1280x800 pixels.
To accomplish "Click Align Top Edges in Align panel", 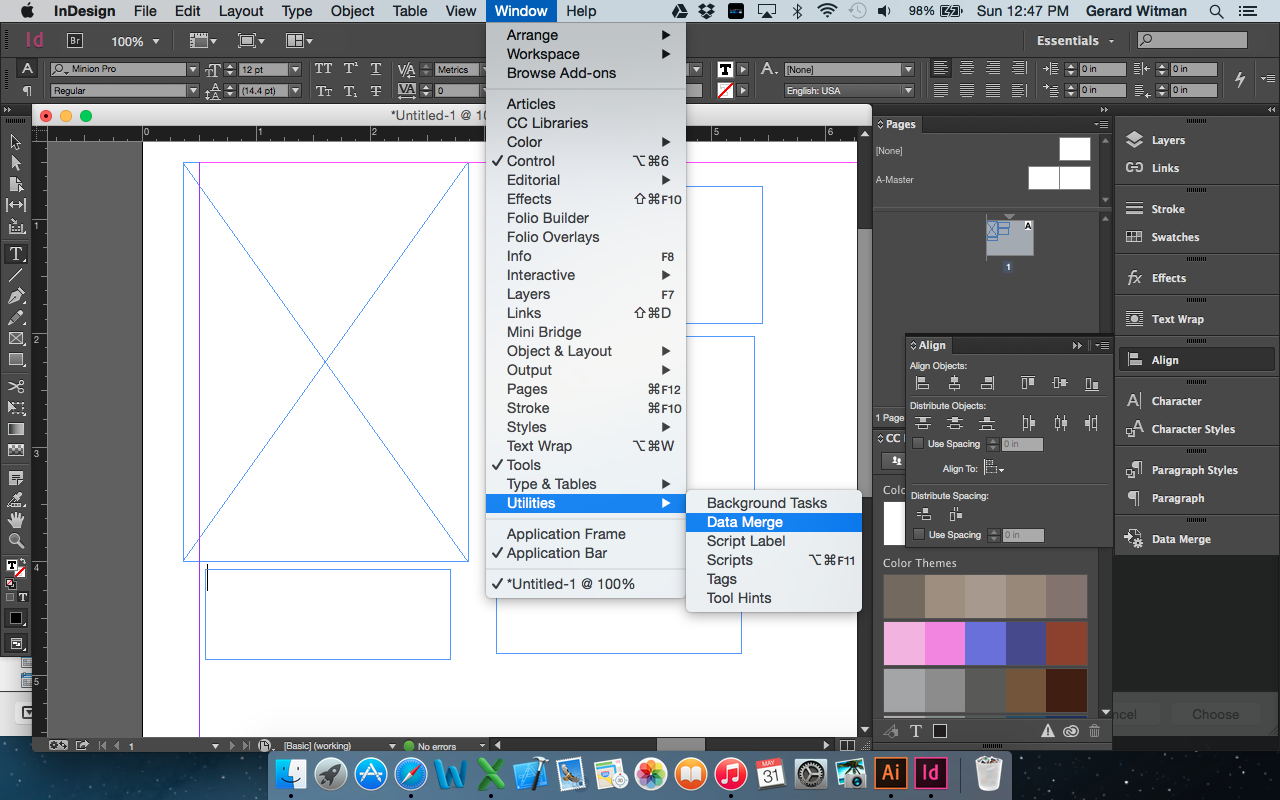I will [x=1028, y=383].
